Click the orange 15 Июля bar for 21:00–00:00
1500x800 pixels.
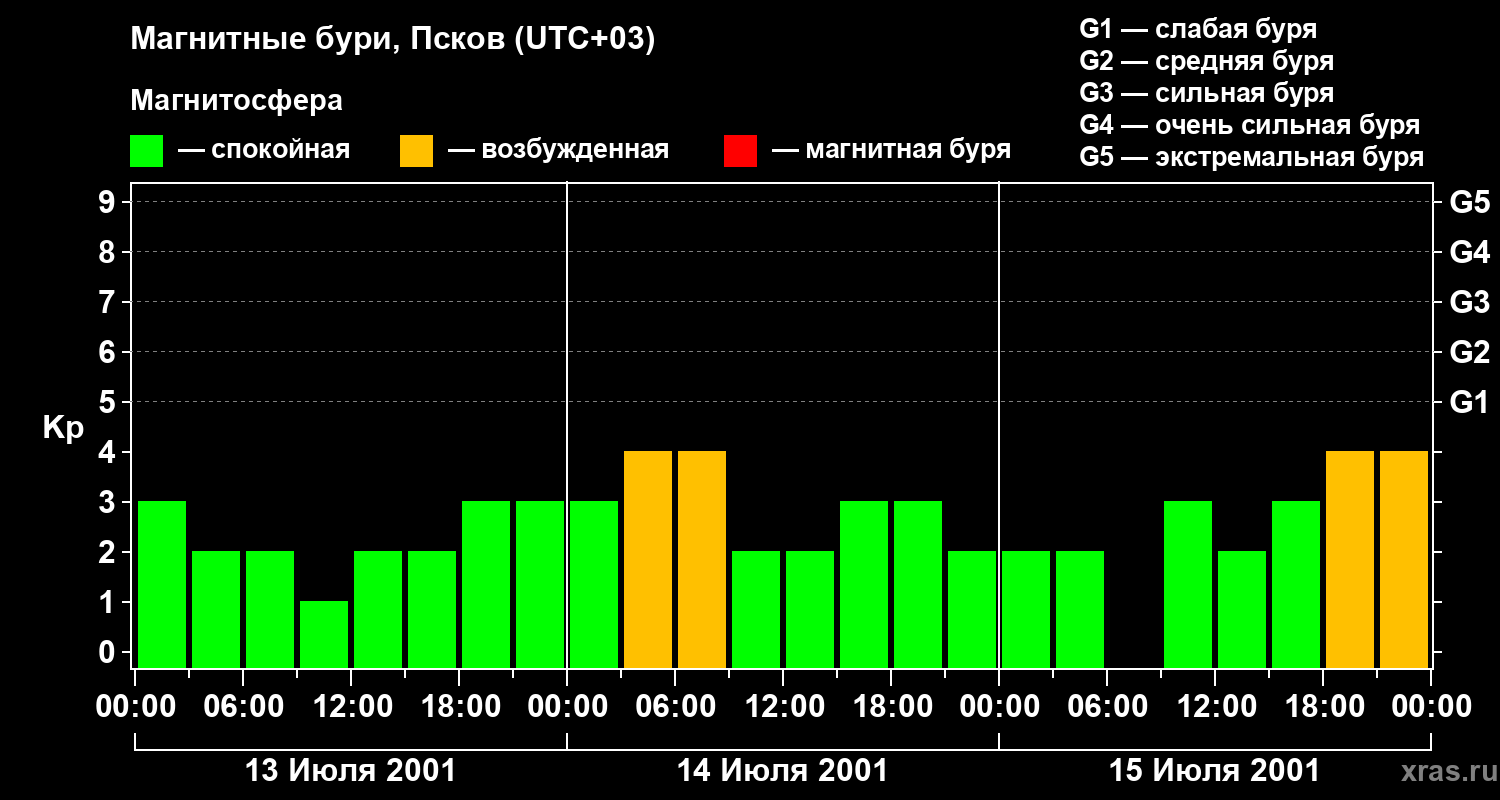point(1404,559)
